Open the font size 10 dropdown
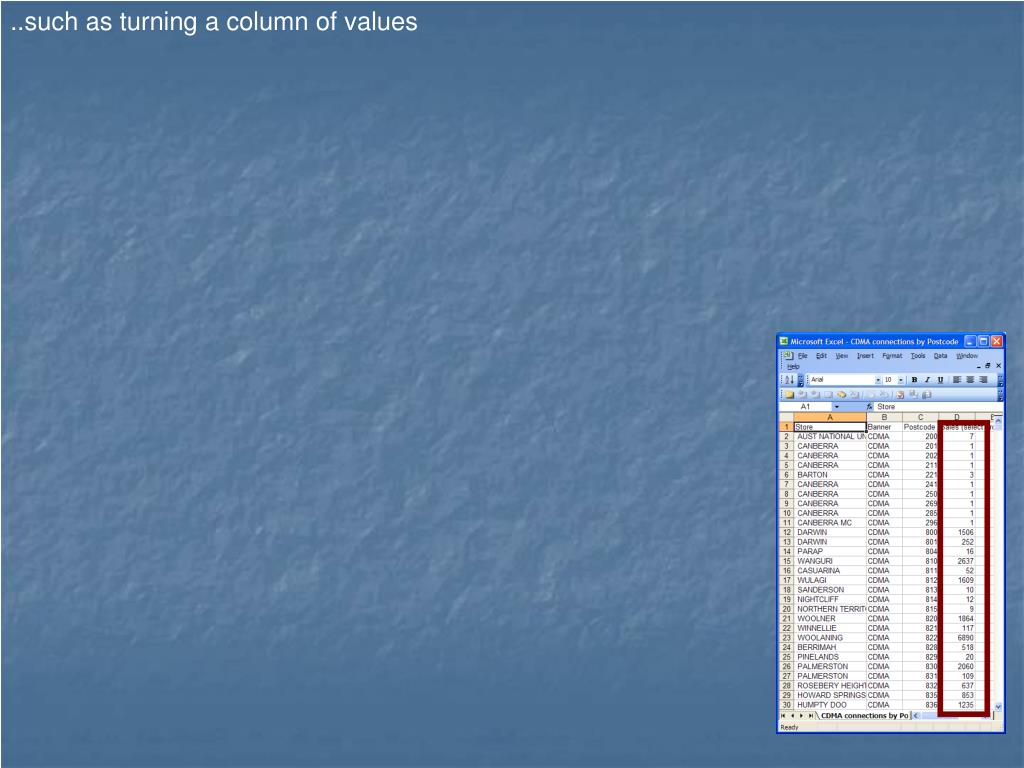This screenshot has height=768, width=1024. [901, 379]
